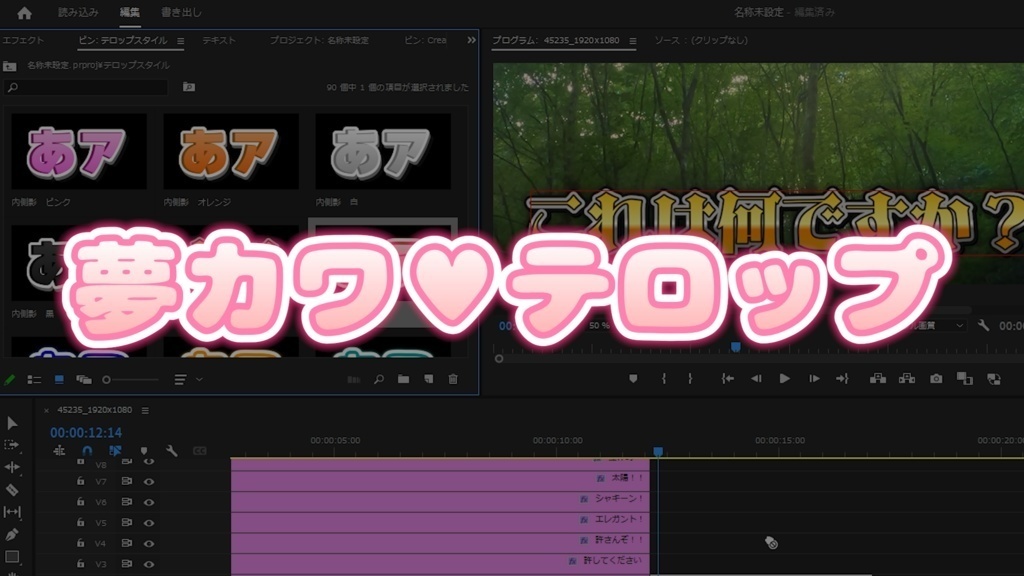Open the sequence panel menu next to 45235_1920x1080
This screenshot has width=1024, height=576.
point(145,410)
